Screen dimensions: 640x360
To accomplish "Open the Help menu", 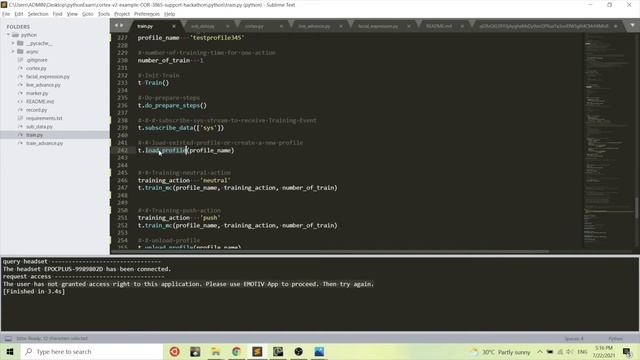I will click(x=169, y=14).
